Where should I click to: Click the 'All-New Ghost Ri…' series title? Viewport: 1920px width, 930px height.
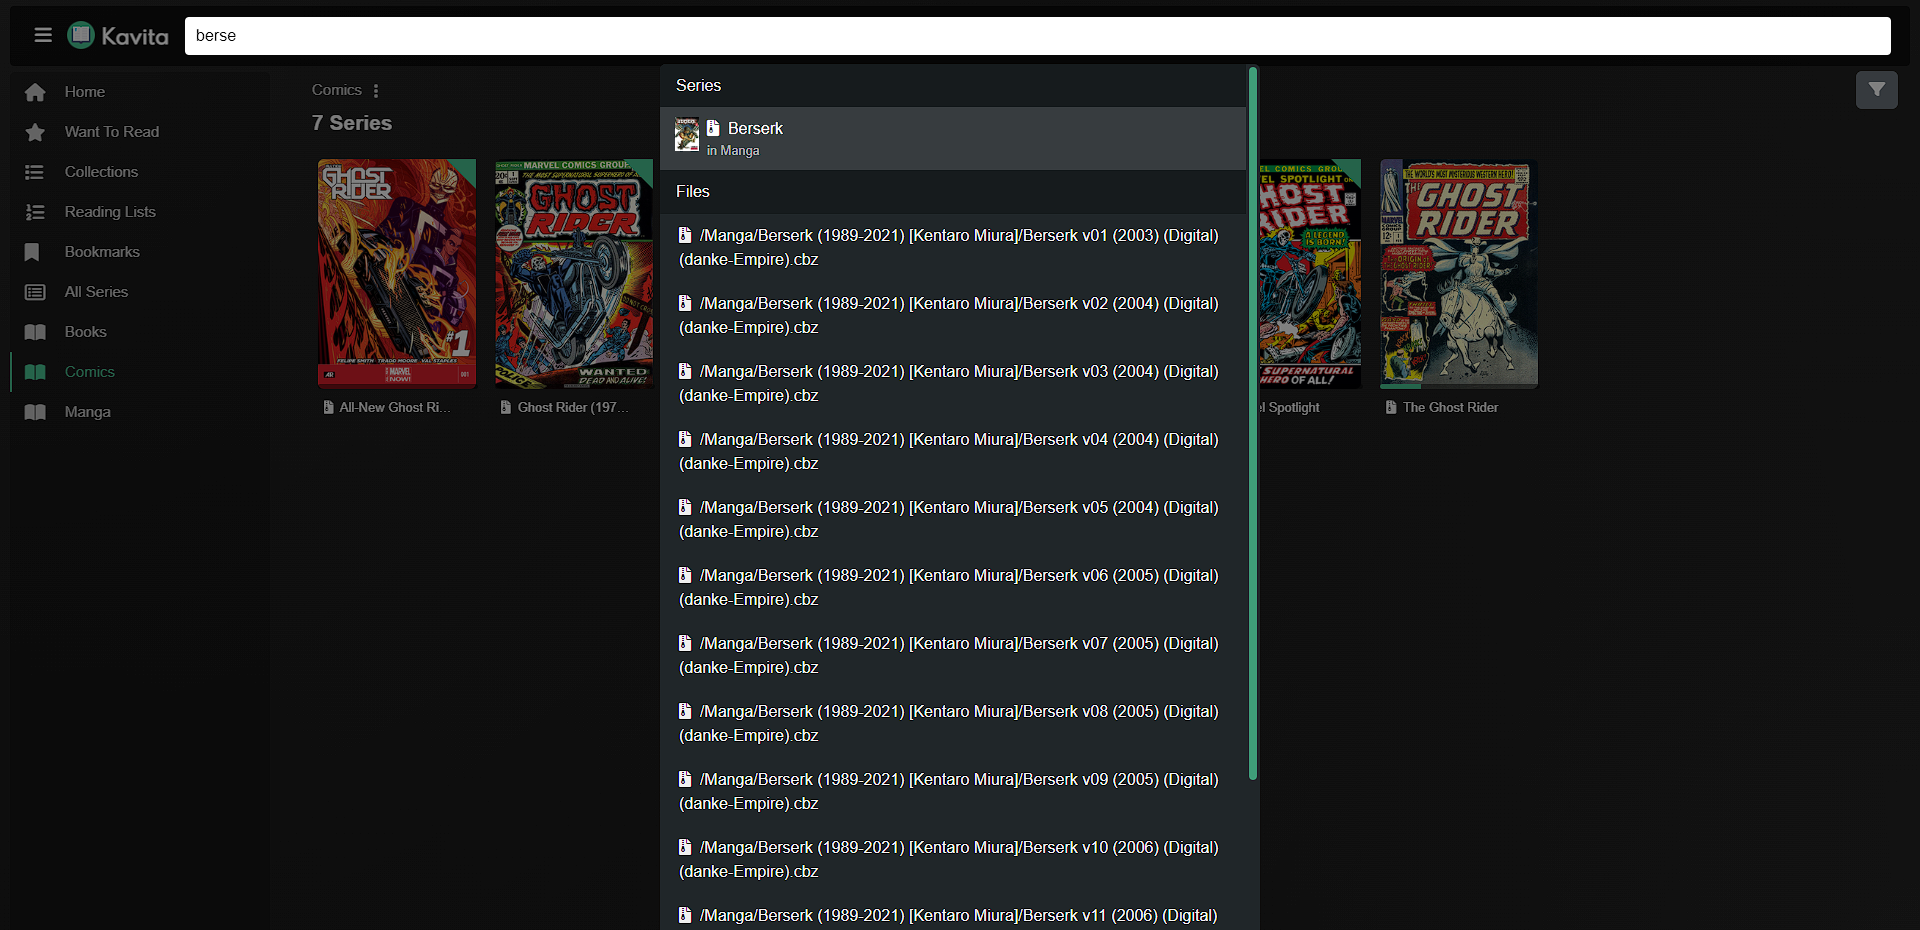(395, 407)
